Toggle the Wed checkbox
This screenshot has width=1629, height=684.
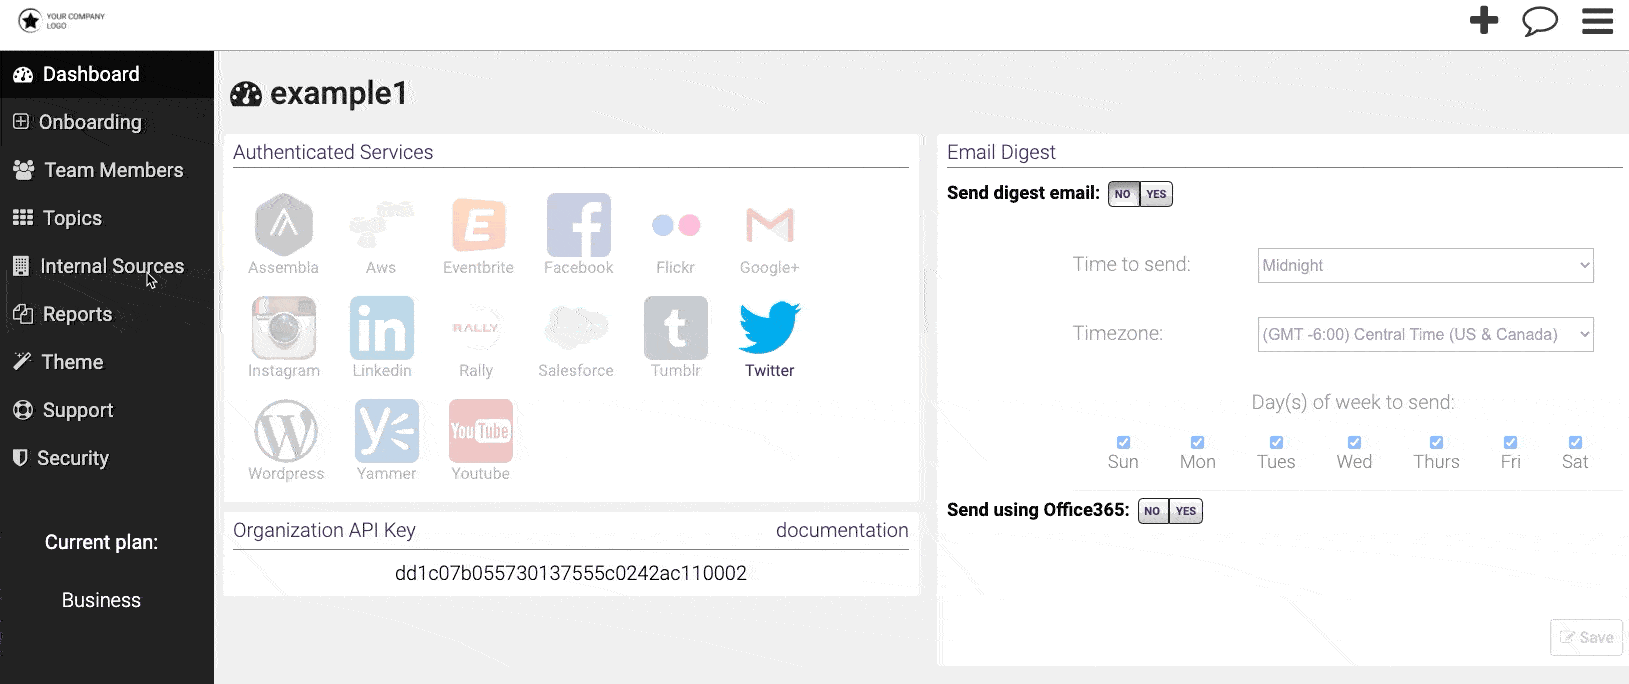point(1354,442)
